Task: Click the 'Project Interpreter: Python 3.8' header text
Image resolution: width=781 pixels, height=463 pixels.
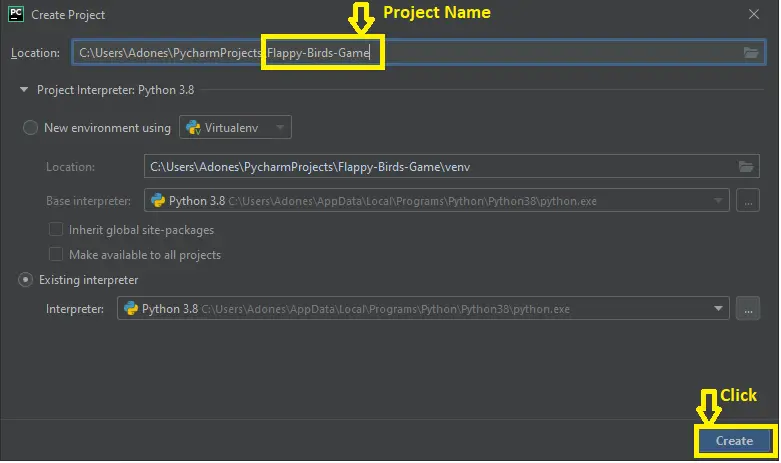Action: pyautogui.click(x=116, y=90)
